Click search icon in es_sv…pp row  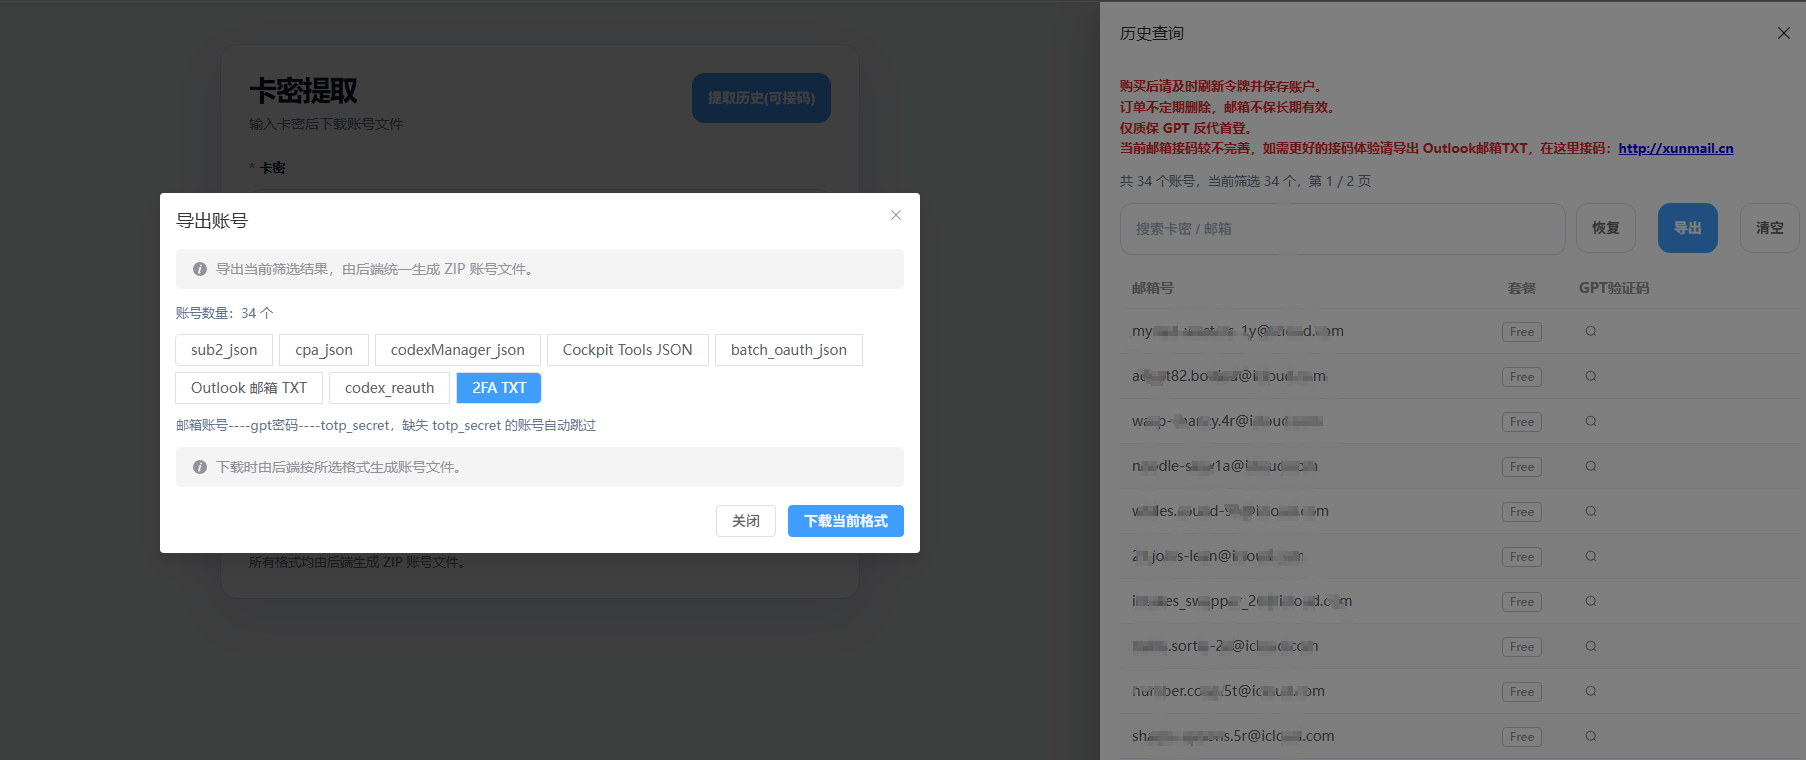1591,601
